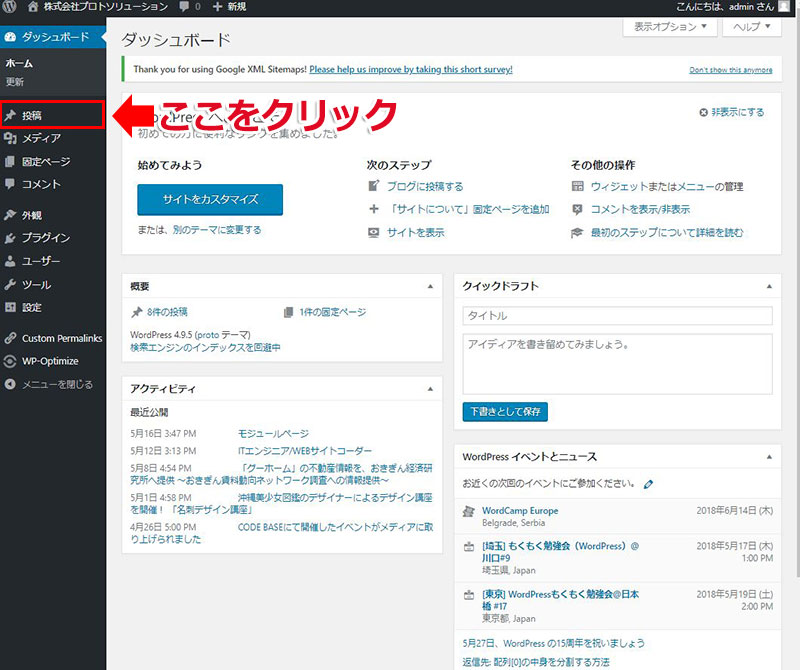The width and height of the screenshot is (800, 670).
Task: Click the quick draft idea text area
Action: (x=617, y=364)
